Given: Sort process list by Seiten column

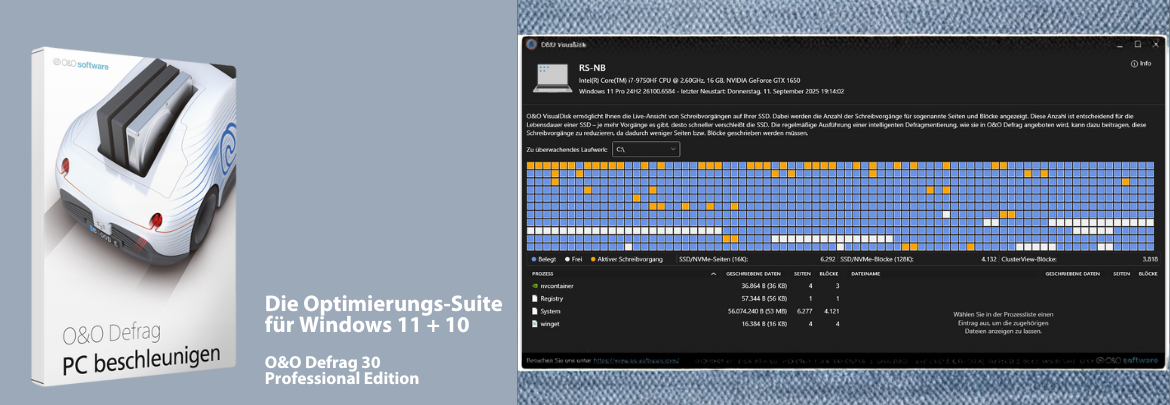Looking at the screenshot, I should pos(802,273).
